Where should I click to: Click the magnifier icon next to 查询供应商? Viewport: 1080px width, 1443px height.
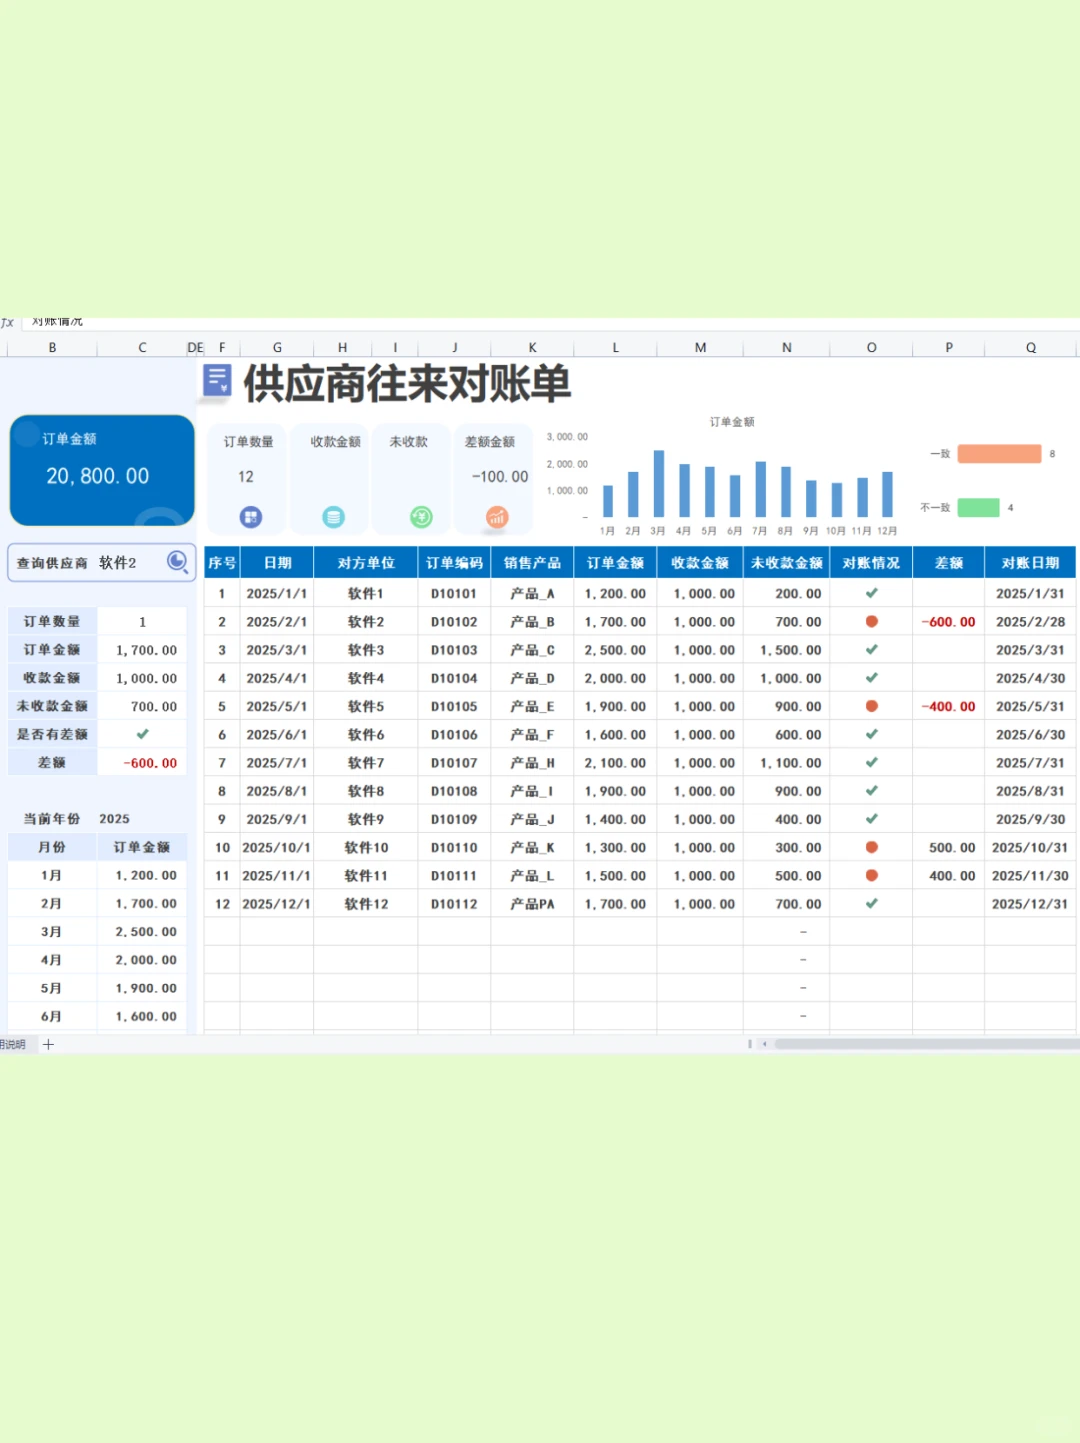(x=177, y=561)
